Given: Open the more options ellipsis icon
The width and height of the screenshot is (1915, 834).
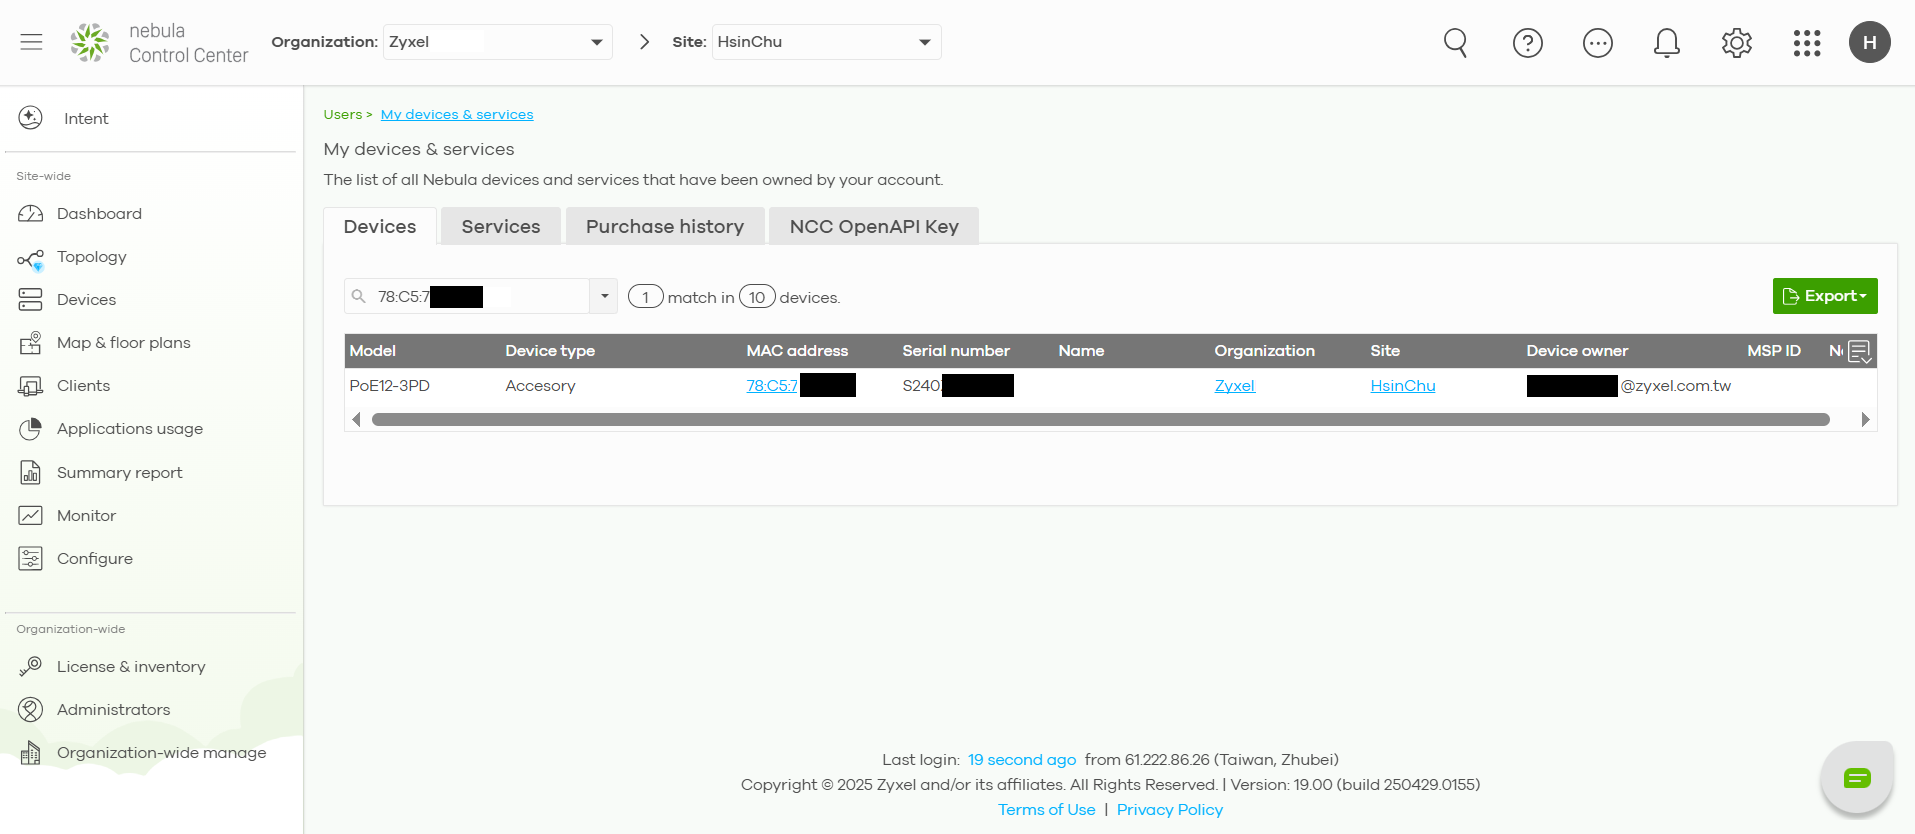Looking at the screenshot, I should pos(1597,43).
